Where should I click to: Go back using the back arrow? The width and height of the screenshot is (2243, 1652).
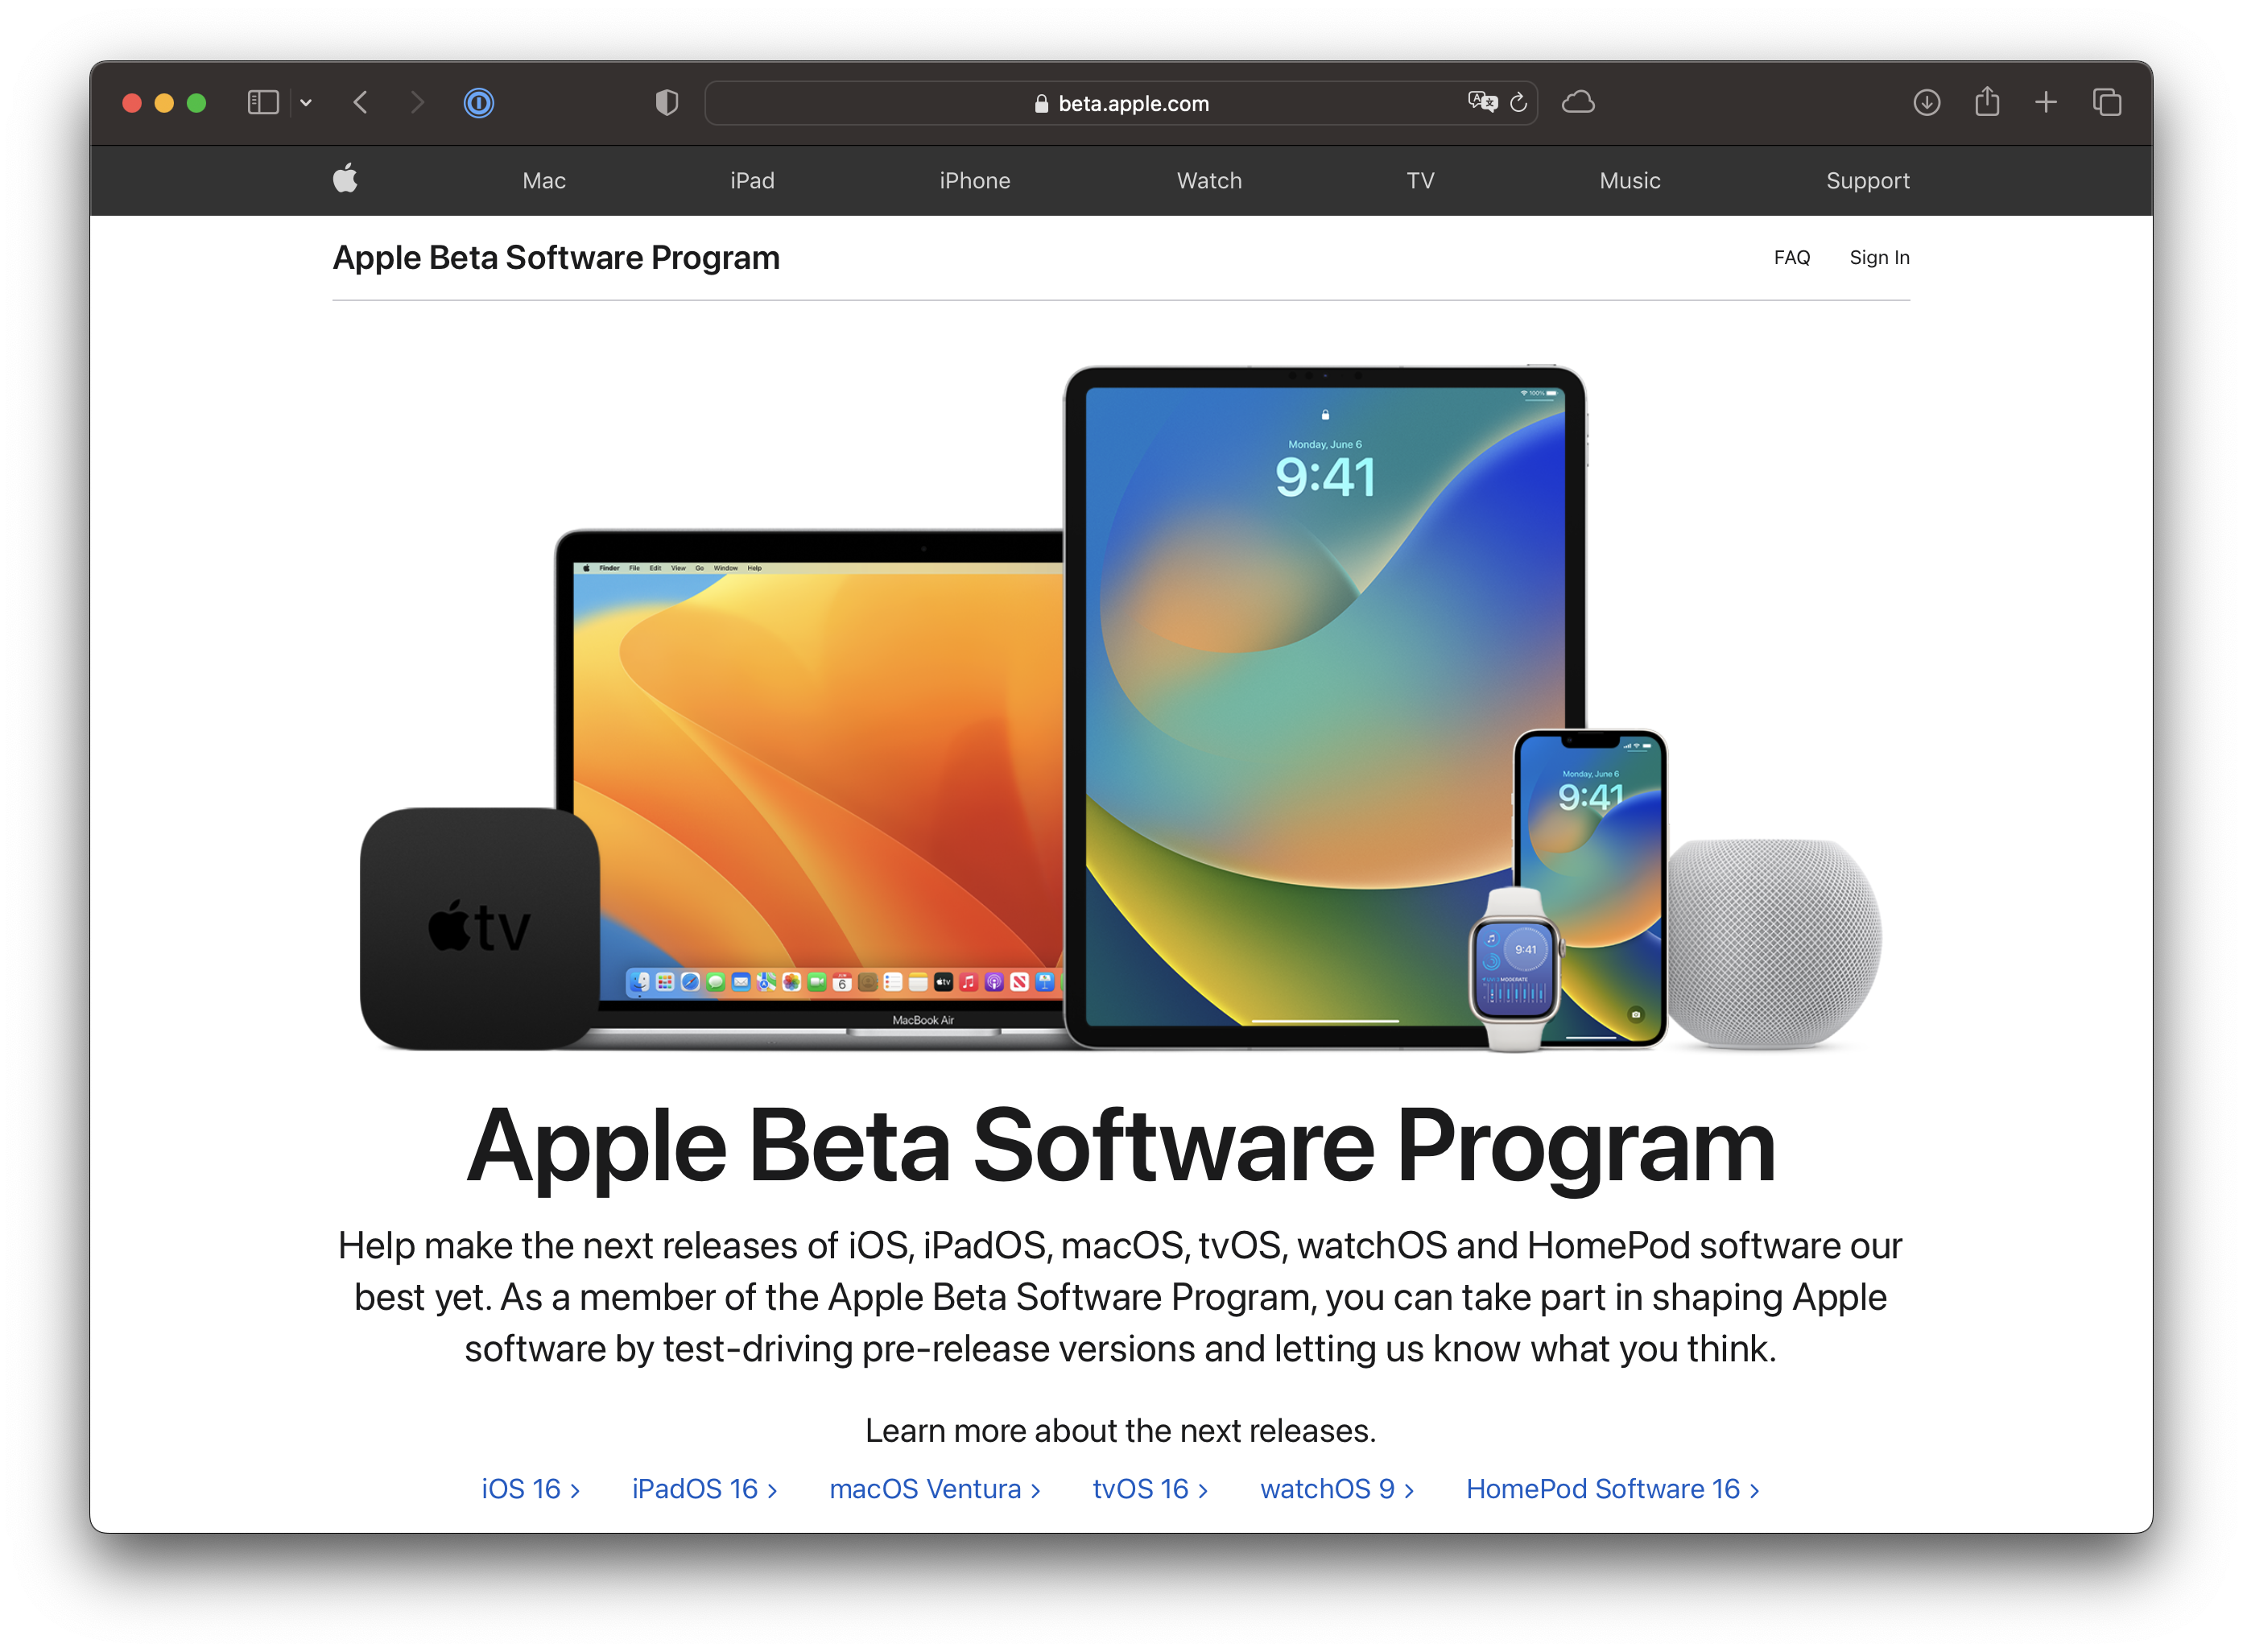click(x=360, y=102)
